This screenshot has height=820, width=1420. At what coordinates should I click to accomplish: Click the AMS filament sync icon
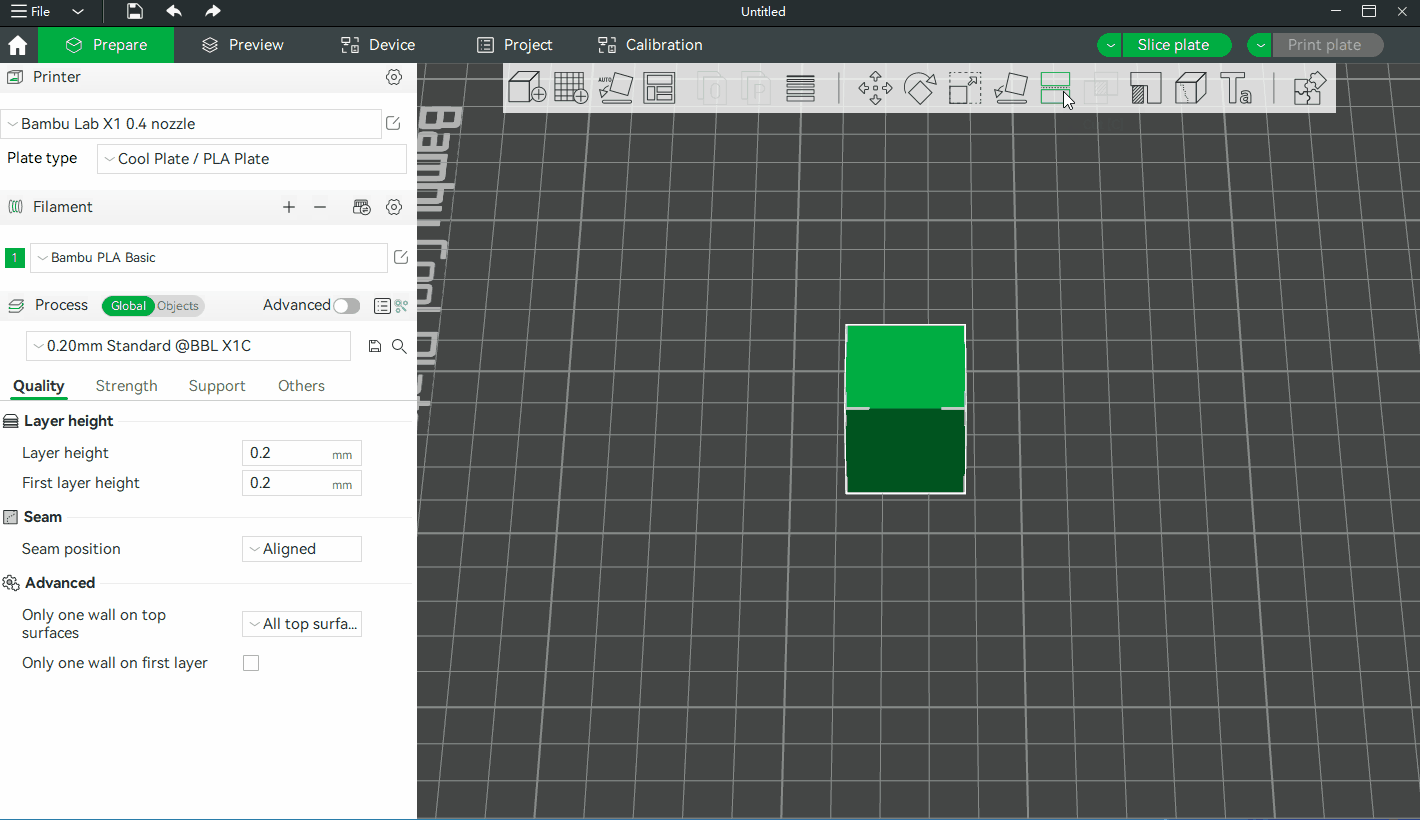[x=362, y=207]
